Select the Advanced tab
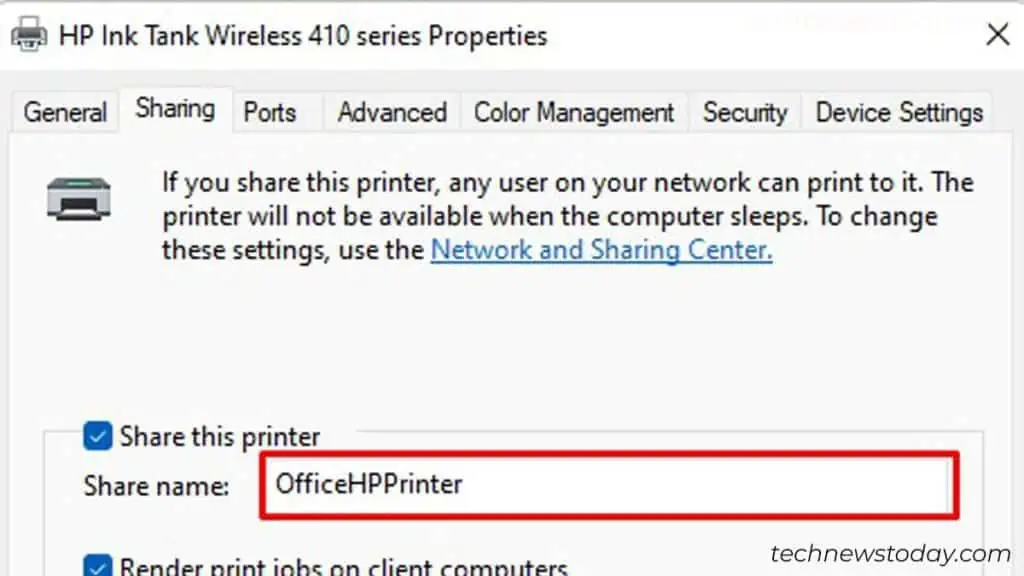Viewport: 1024px width, 576px height. coord(391,112)
